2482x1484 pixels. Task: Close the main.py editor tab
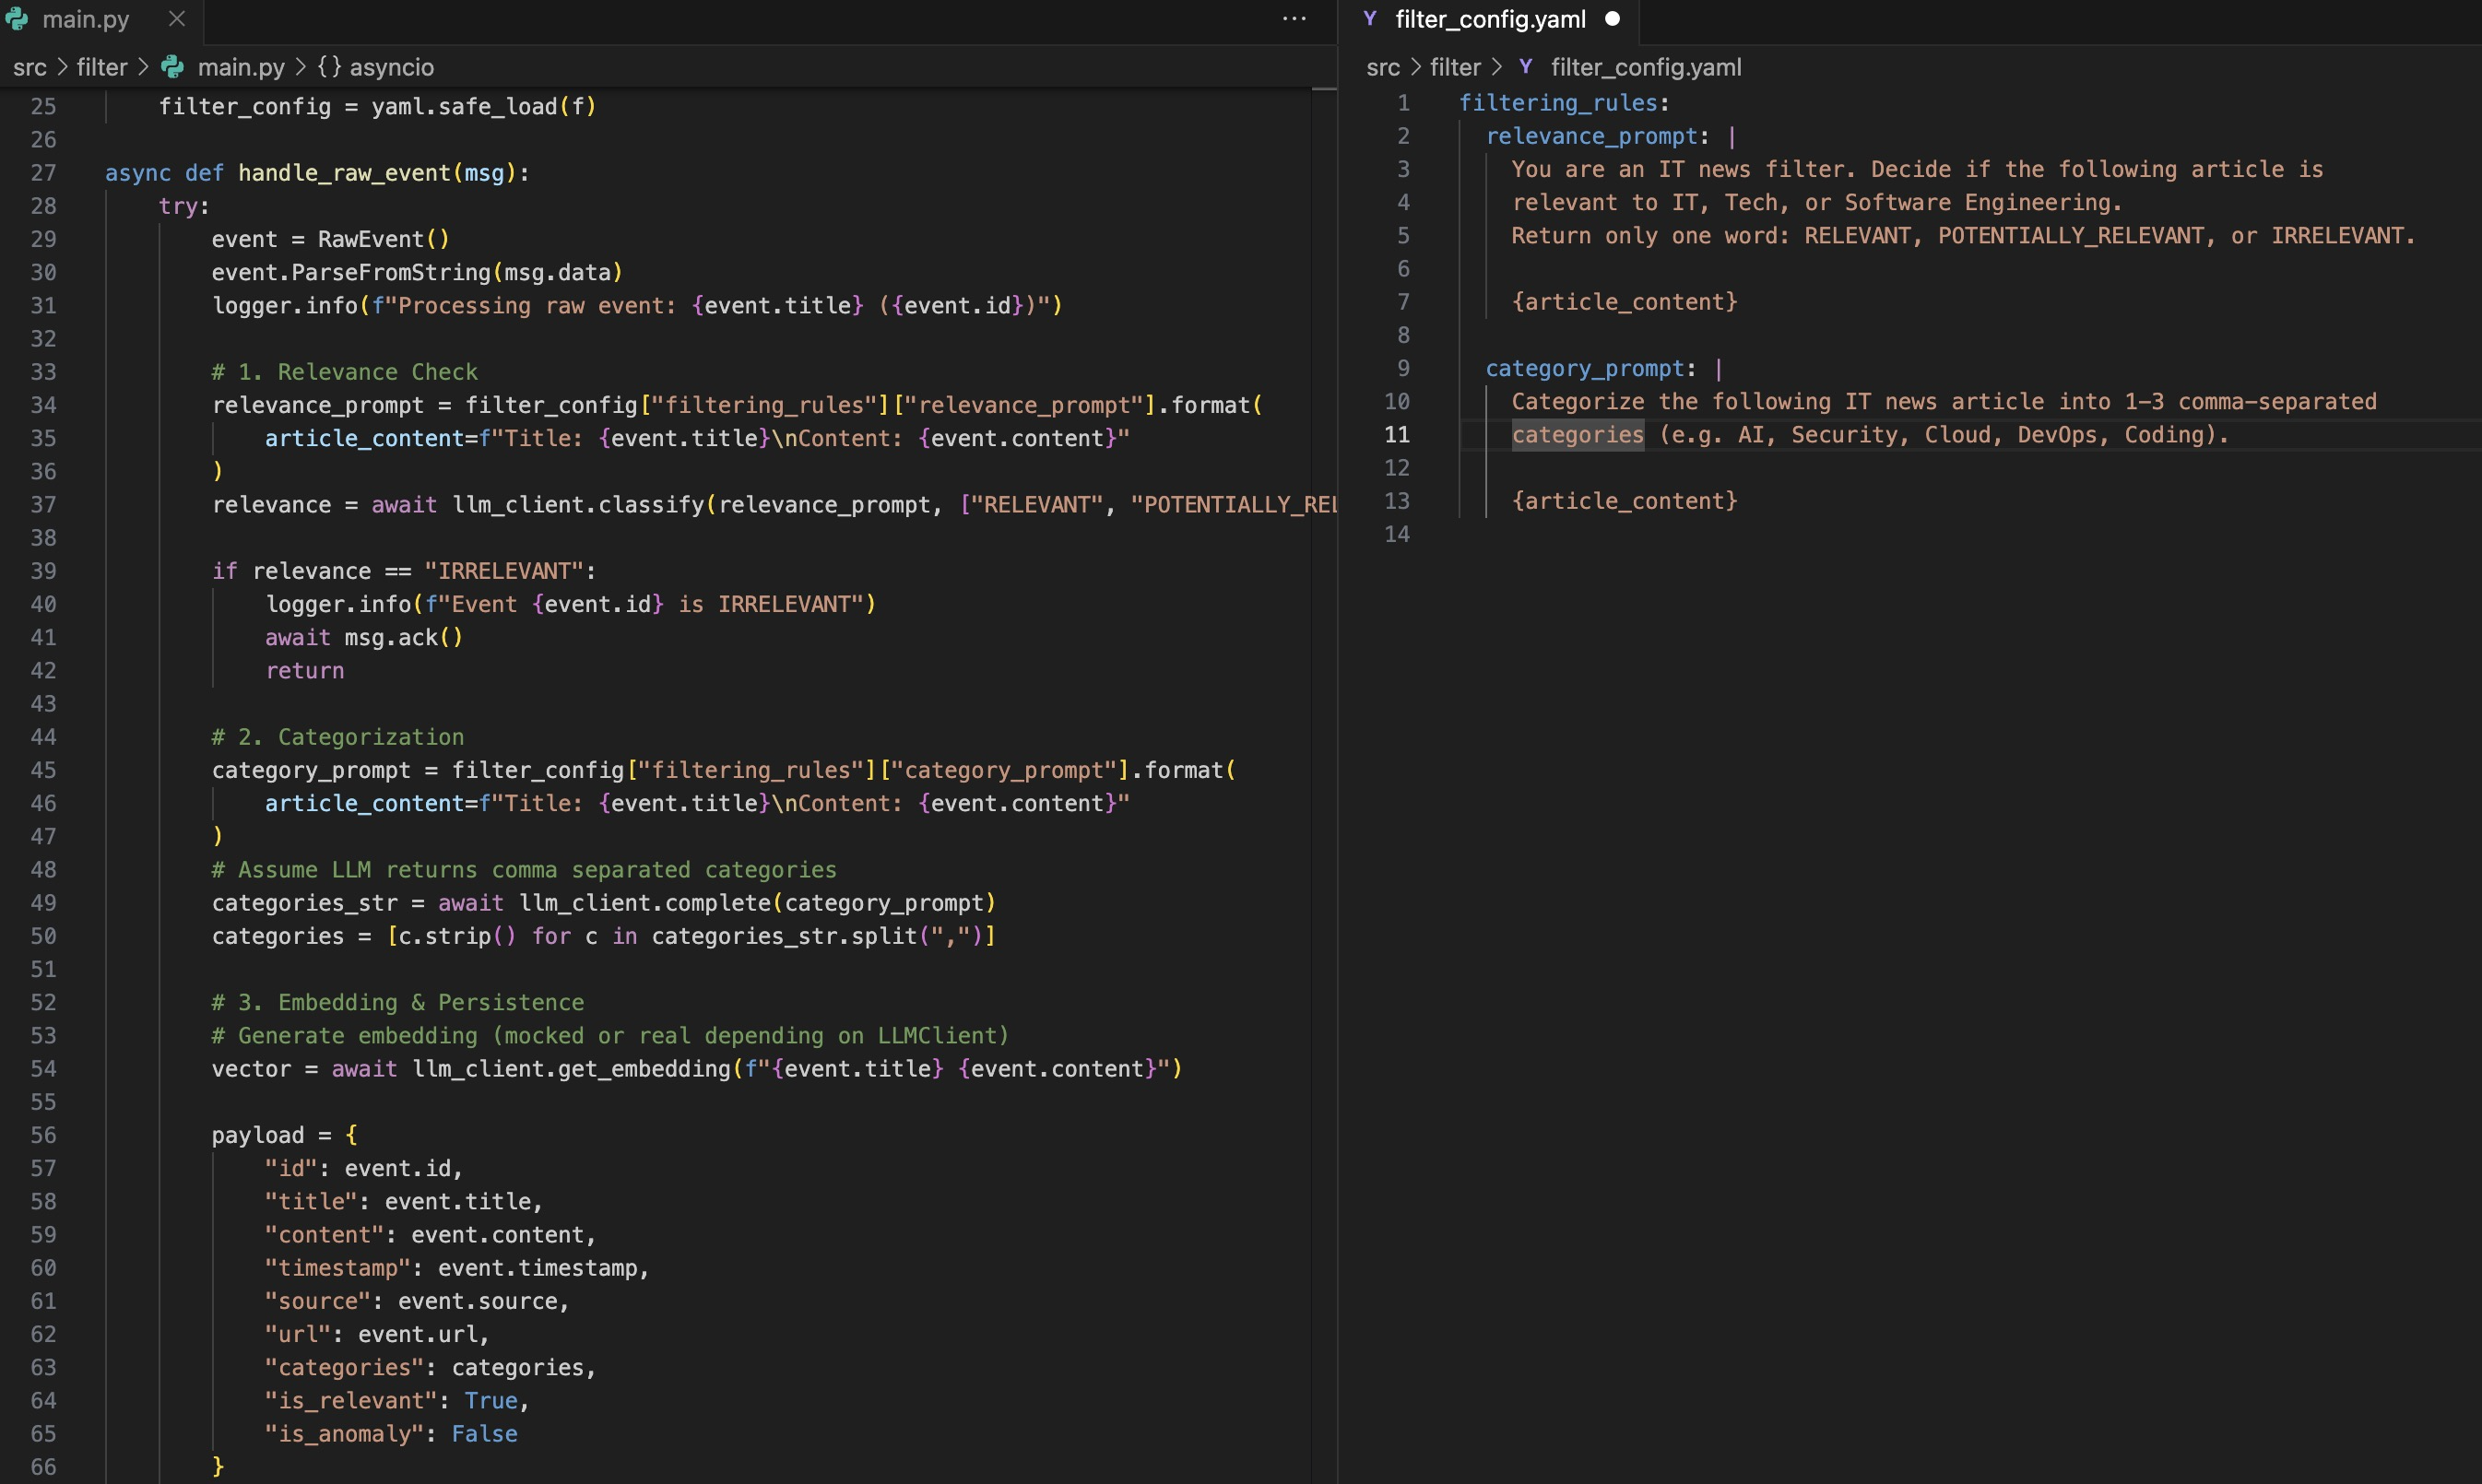tap(177, 19)
